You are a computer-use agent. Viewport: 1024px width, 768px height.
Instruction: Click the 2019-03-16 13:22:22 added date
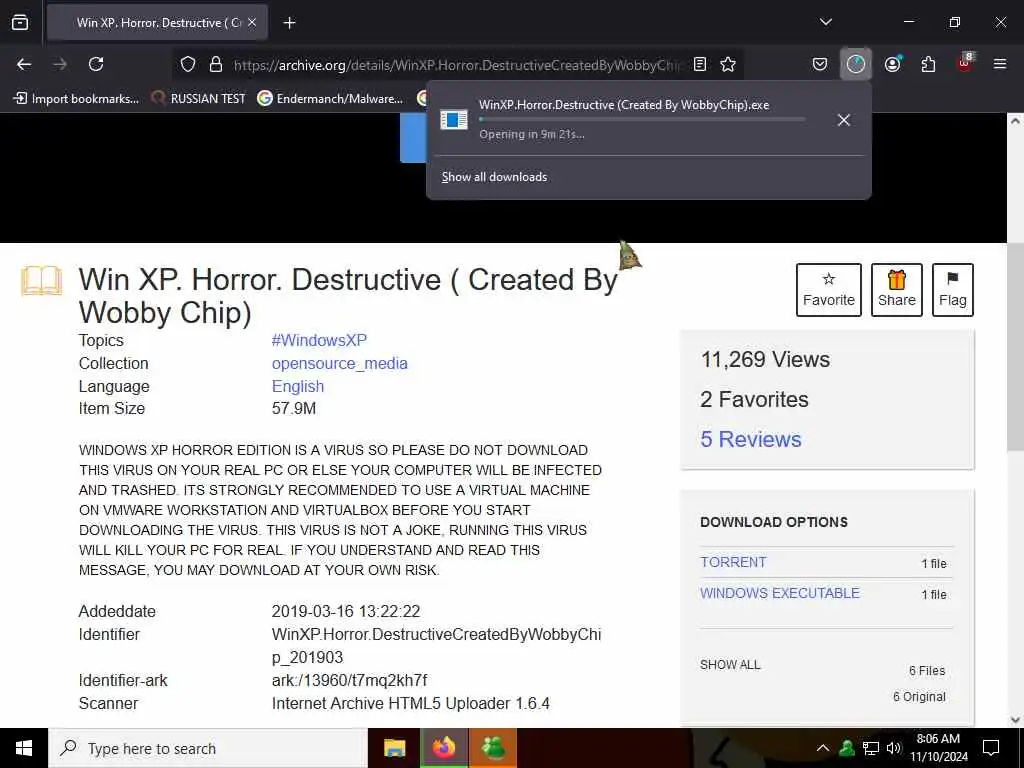tap(346, 611)
